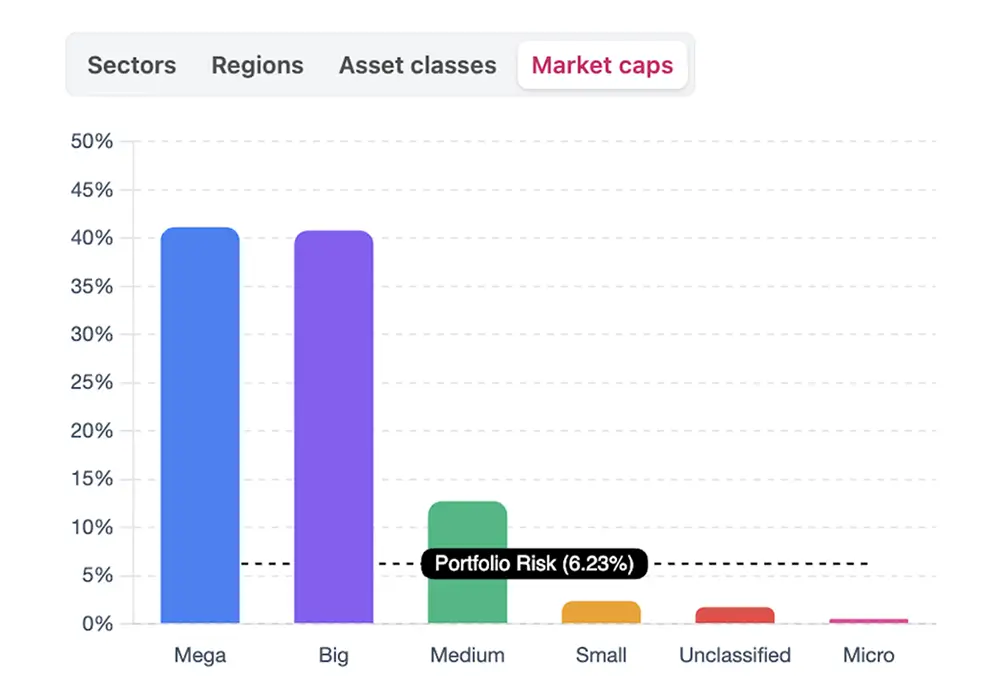Click the Portfolio Risk (6.23%) label
Screen dimensions: 1000x700
[537, 564]
